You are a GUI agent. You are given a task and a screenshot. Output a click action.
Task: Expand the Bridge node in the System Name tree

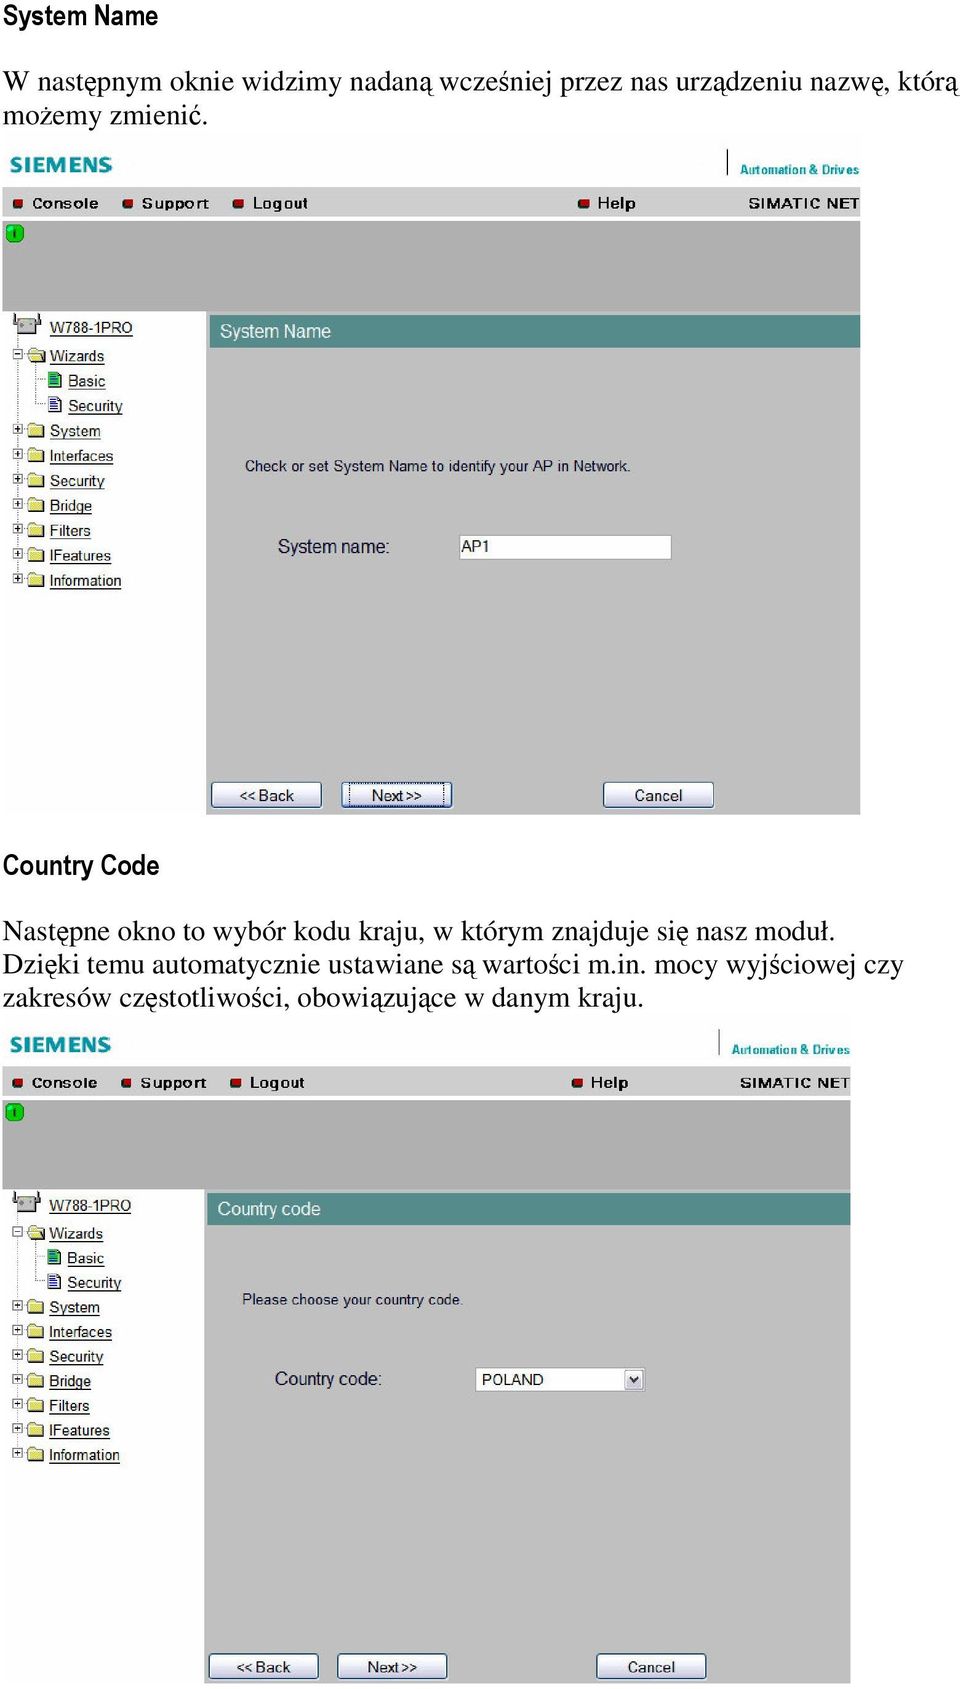point(18,504)
